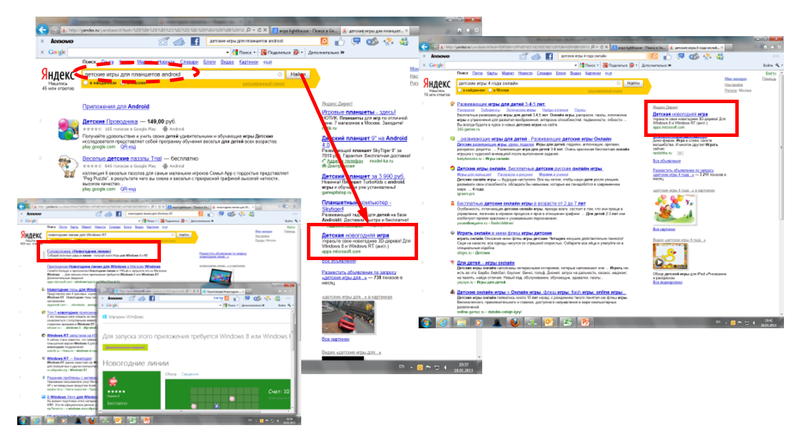800x448 pixels.
Task: Go back in the Android search window
Action: coord(43,30)
